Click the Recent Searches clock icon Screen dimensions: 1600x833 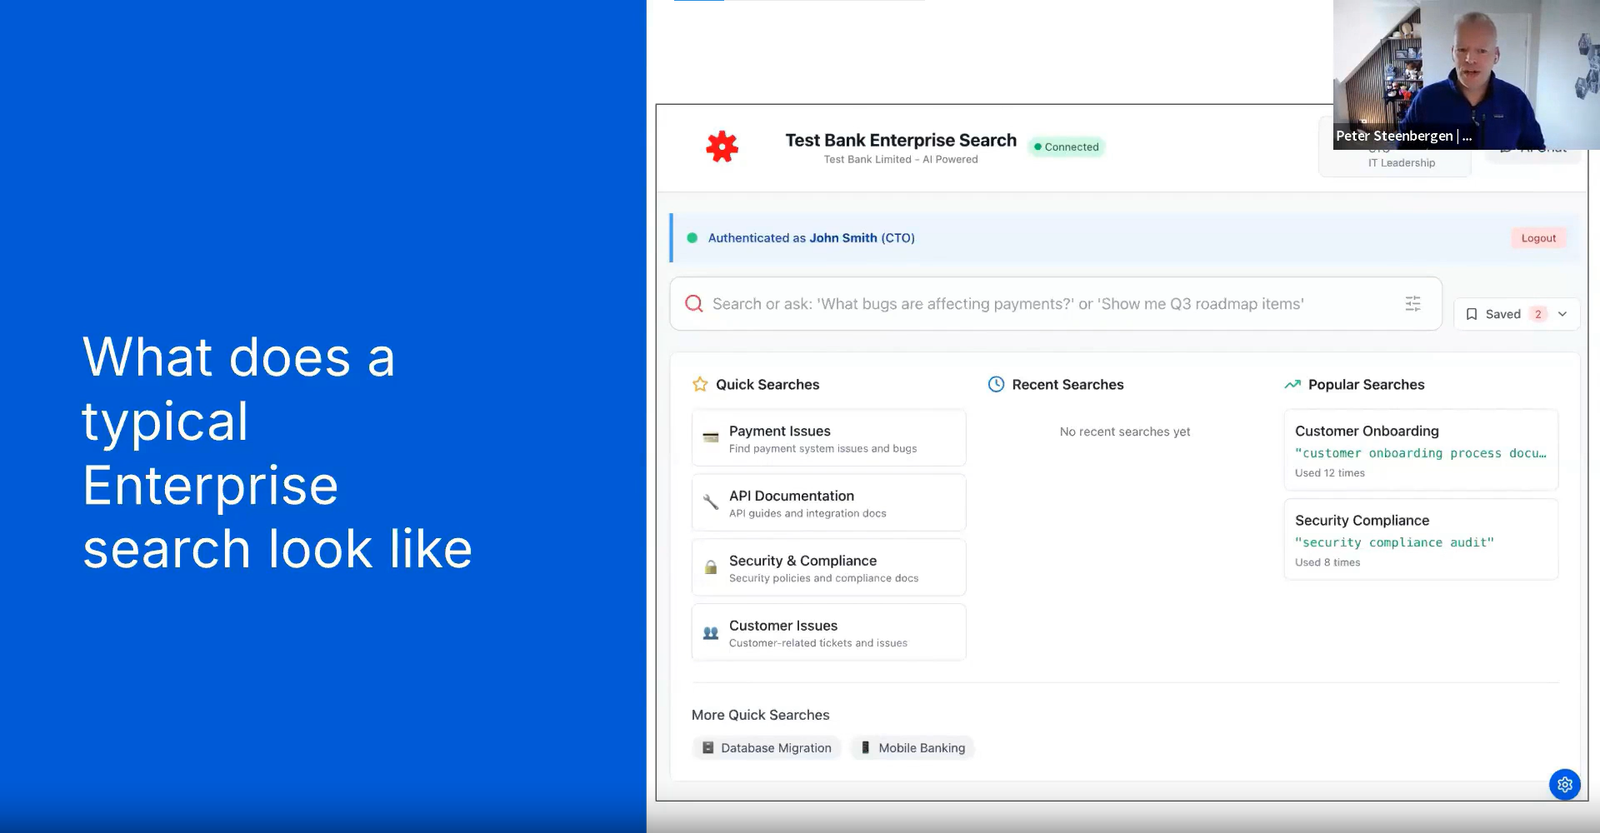996,385
